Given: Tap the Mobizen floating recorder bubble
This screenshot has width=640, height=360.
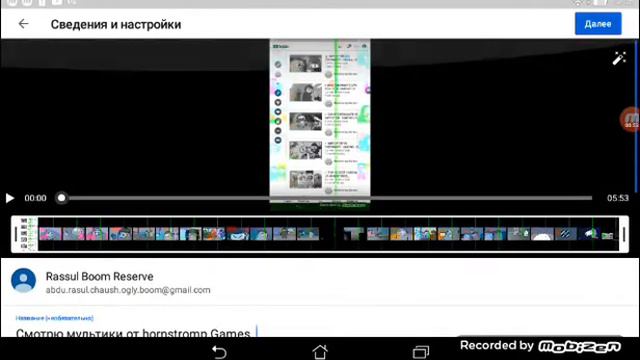Looking at the screenshot, I should tap(631, 120).
